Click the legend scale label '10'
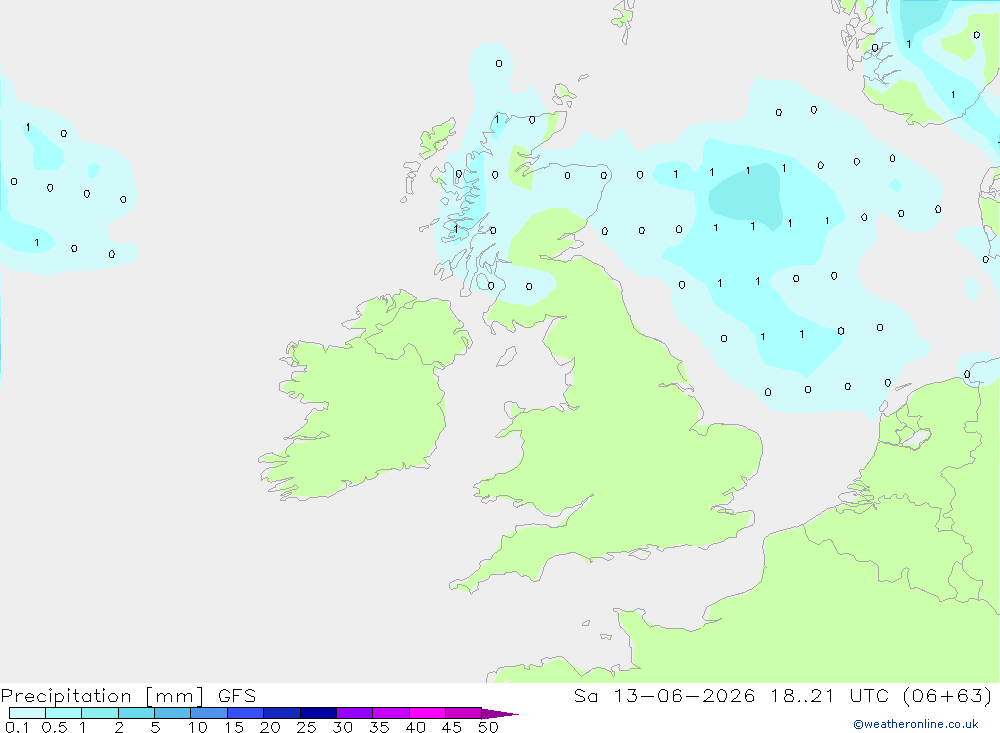The width and height of the screenshot is (1000, 733). pos(197,727)
